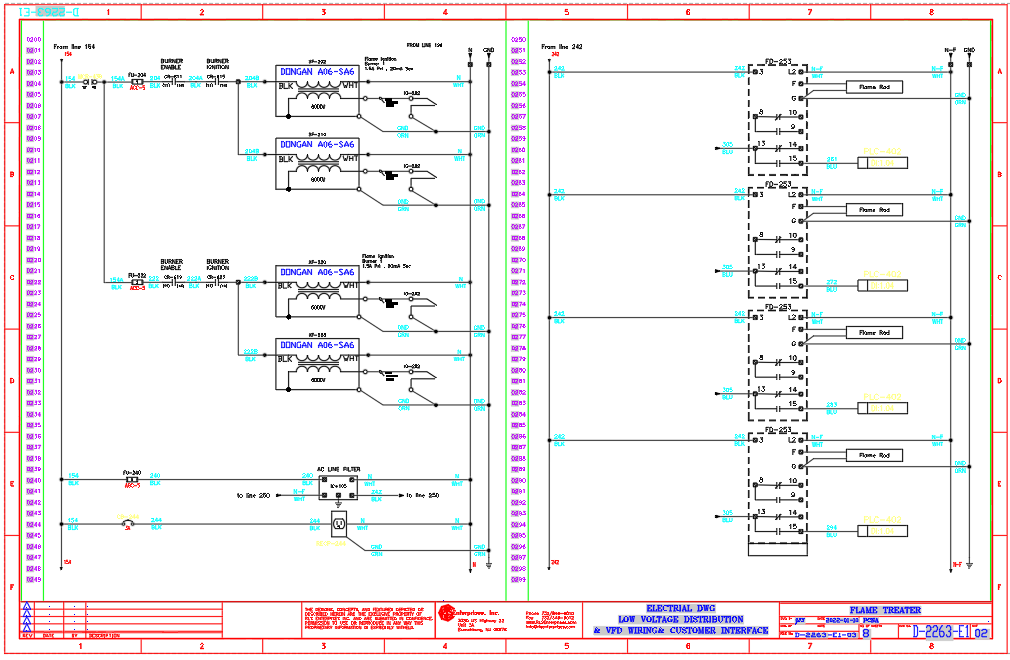
Task: Click the mirrored drawing number in the top-left corner
Action: pyautogui.click(x=49, y=12)
